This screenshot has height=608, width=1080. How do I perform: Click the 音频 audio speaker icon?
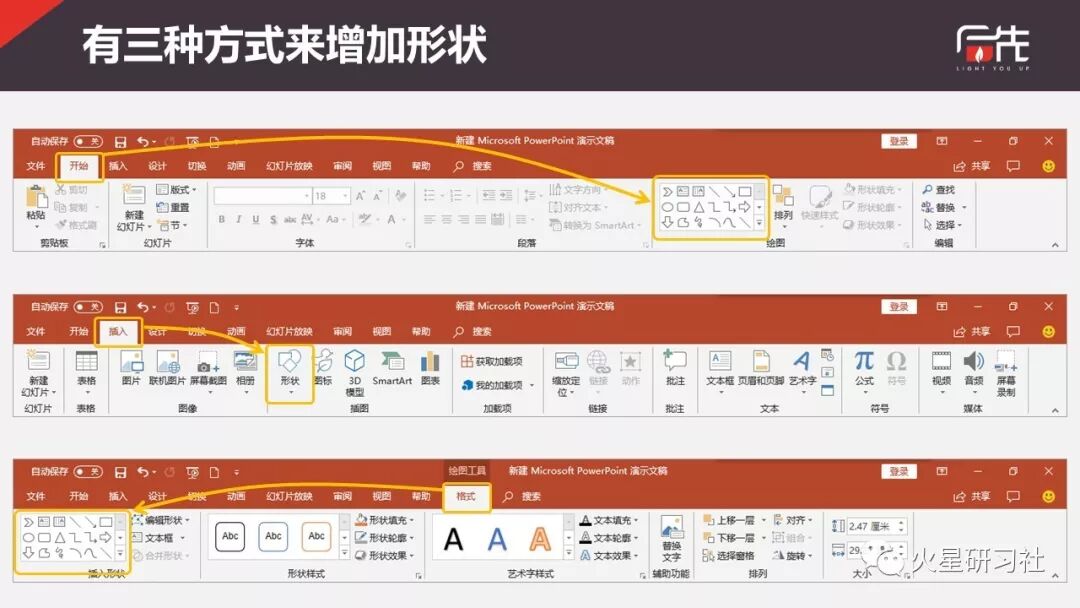[x=973, y=361]
